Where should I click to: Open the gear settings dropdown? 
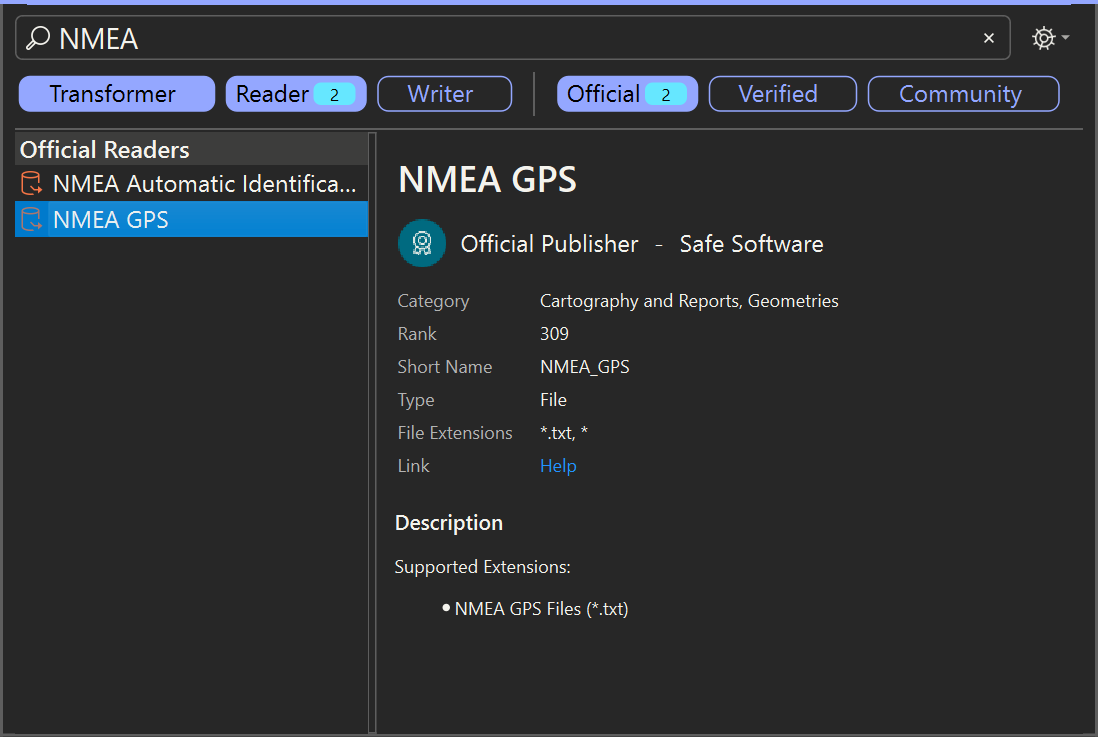[x=1050, y=38]
